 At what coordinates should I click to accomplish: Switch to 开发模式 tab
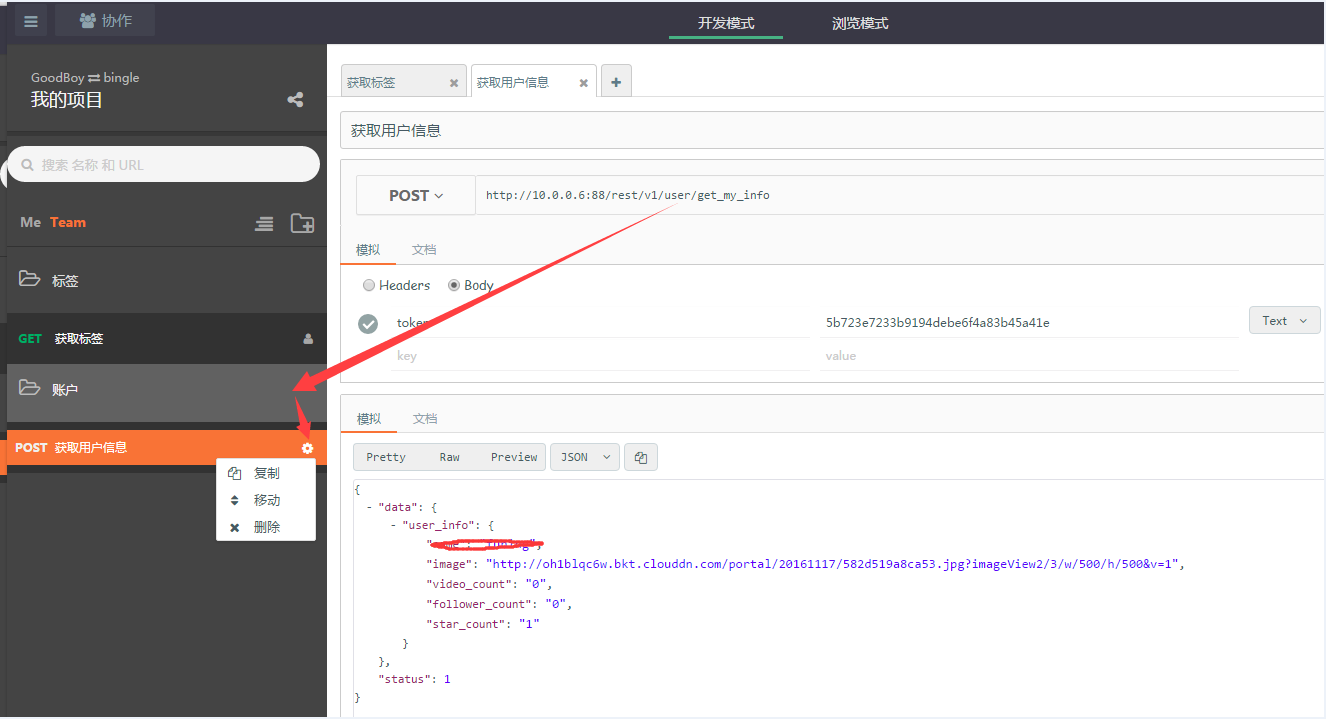(726, 23)
